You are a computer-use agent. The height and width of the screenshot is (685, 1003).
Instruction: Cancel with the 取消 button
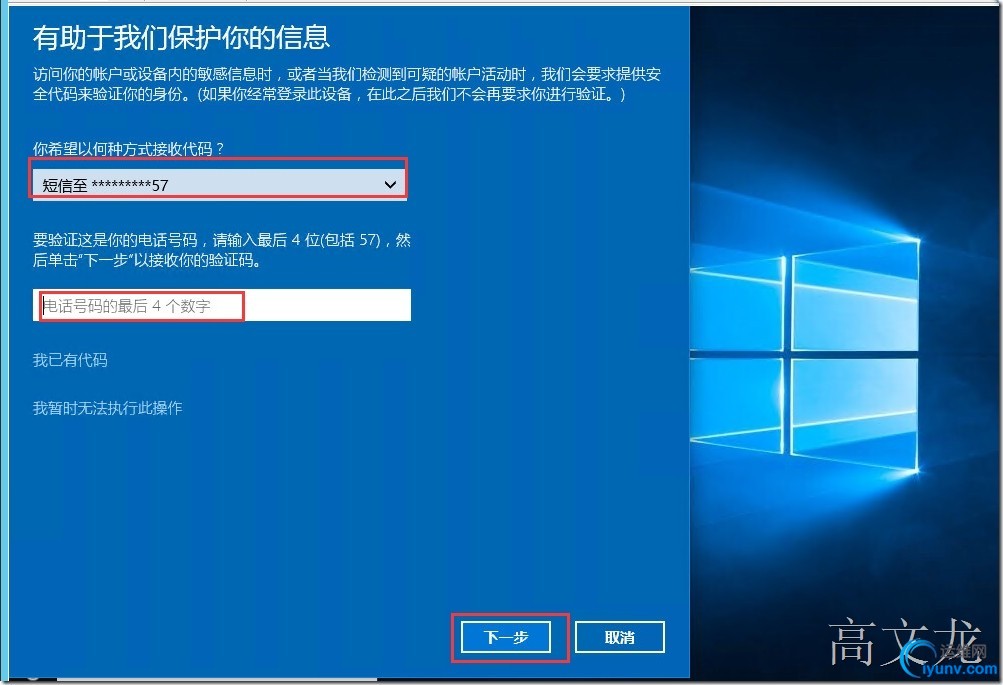pyautogui.click(x=620, y=637)
